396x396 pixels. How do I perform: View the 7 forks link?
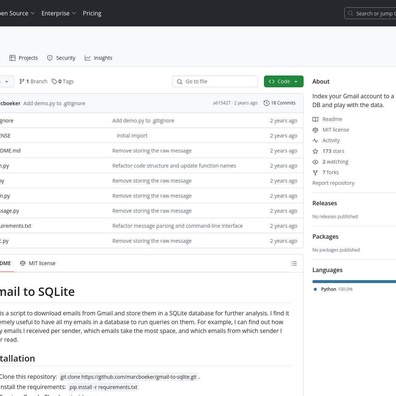click(x=331, y=172)
